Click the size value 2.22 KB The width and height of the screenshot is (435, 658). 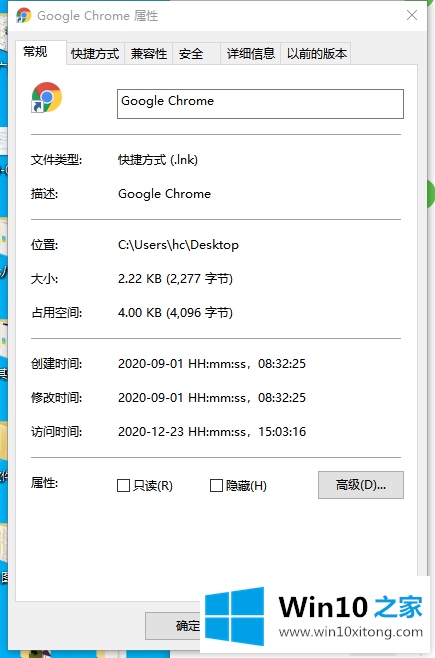pos(175,279)
